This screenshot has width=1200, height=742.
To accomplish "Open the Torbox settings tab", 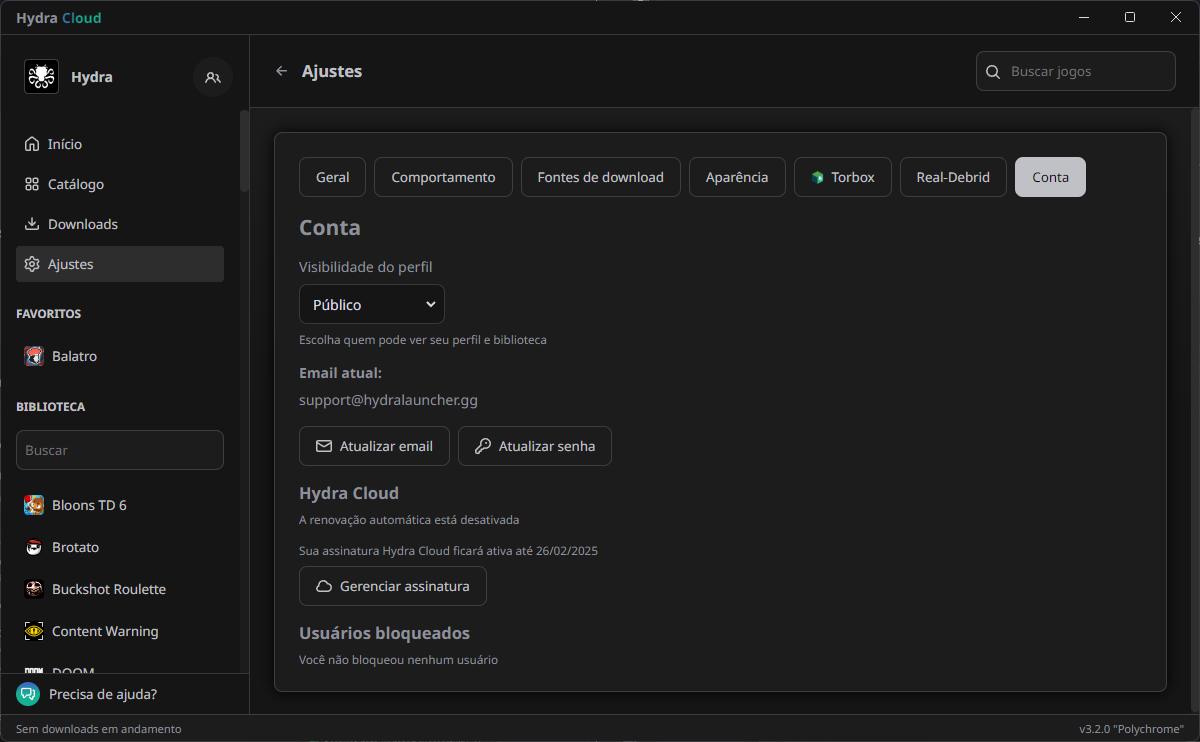I will click(842, 177).
